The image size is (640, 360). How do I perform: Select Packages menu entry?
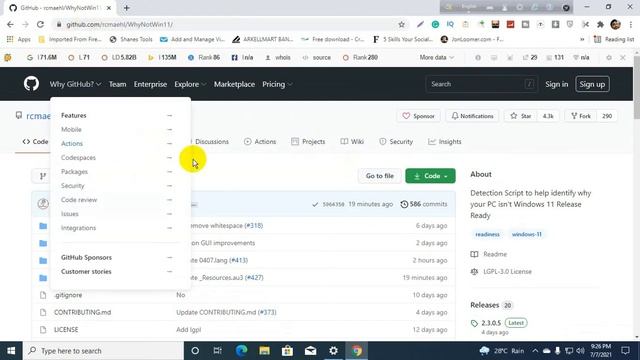pyautogui.click(x=74, y=172)
